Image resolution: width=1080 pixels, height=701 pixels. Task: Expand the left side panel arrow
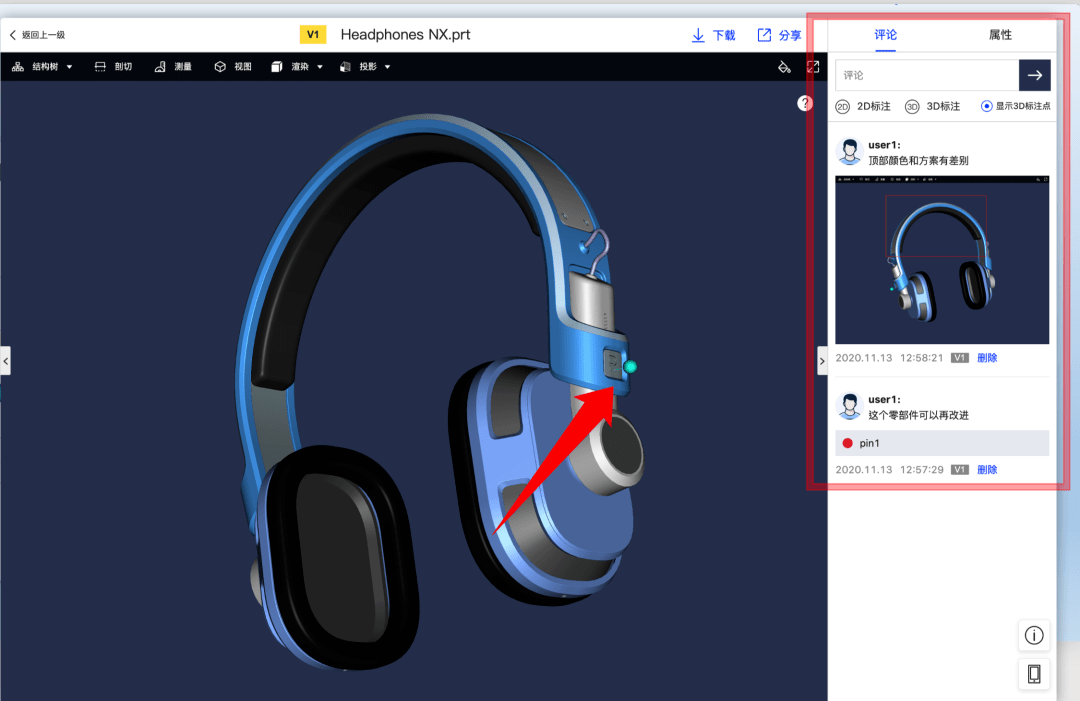6,361
